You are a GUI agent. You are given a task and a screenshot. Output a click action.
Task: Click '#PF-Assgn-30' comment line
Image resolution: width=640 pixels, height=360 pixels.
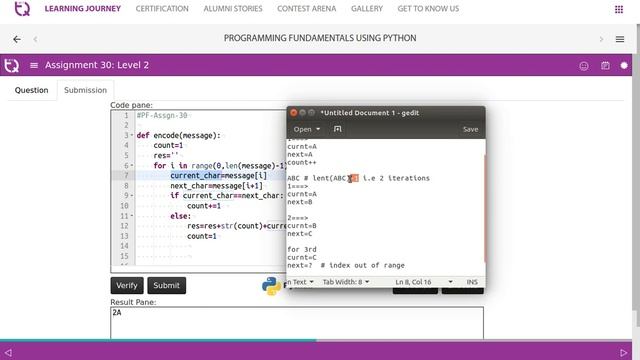(162, 116)
